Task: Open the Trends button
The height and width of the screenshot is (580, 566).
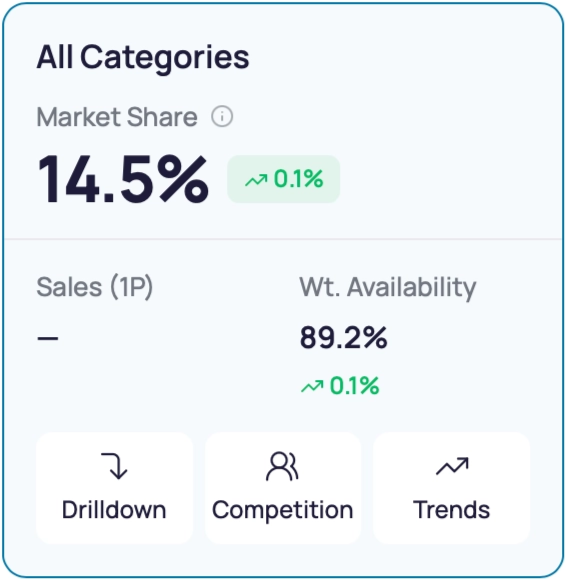Action: pyautogui.click(x=452, y=488)
